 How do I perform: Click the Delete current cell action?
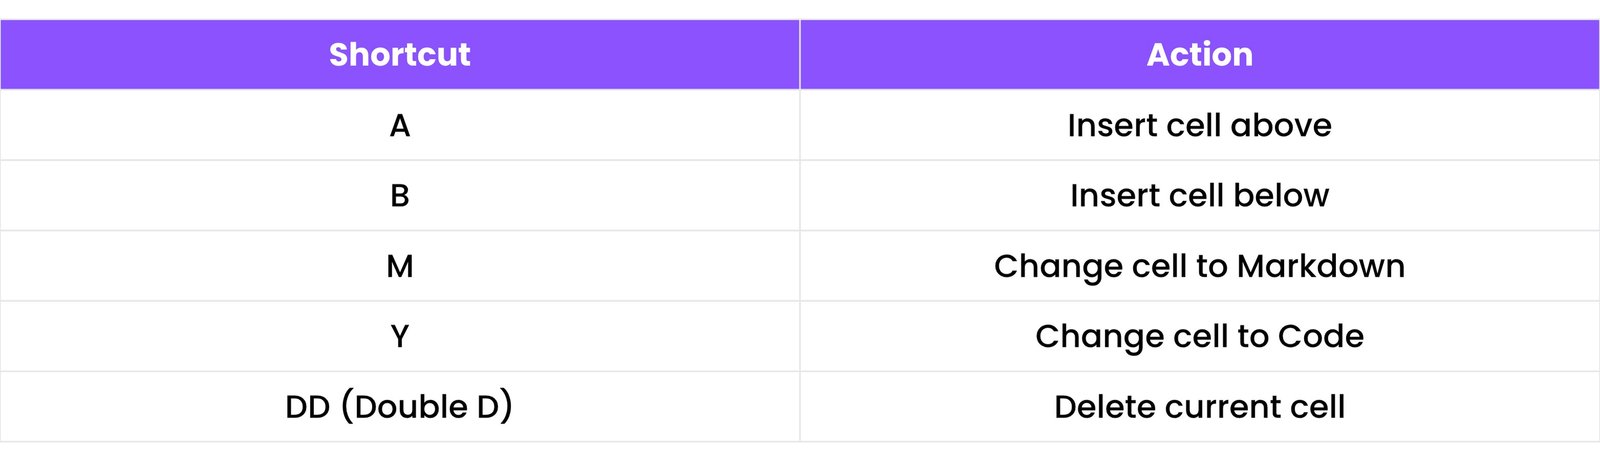point(1199,407)
